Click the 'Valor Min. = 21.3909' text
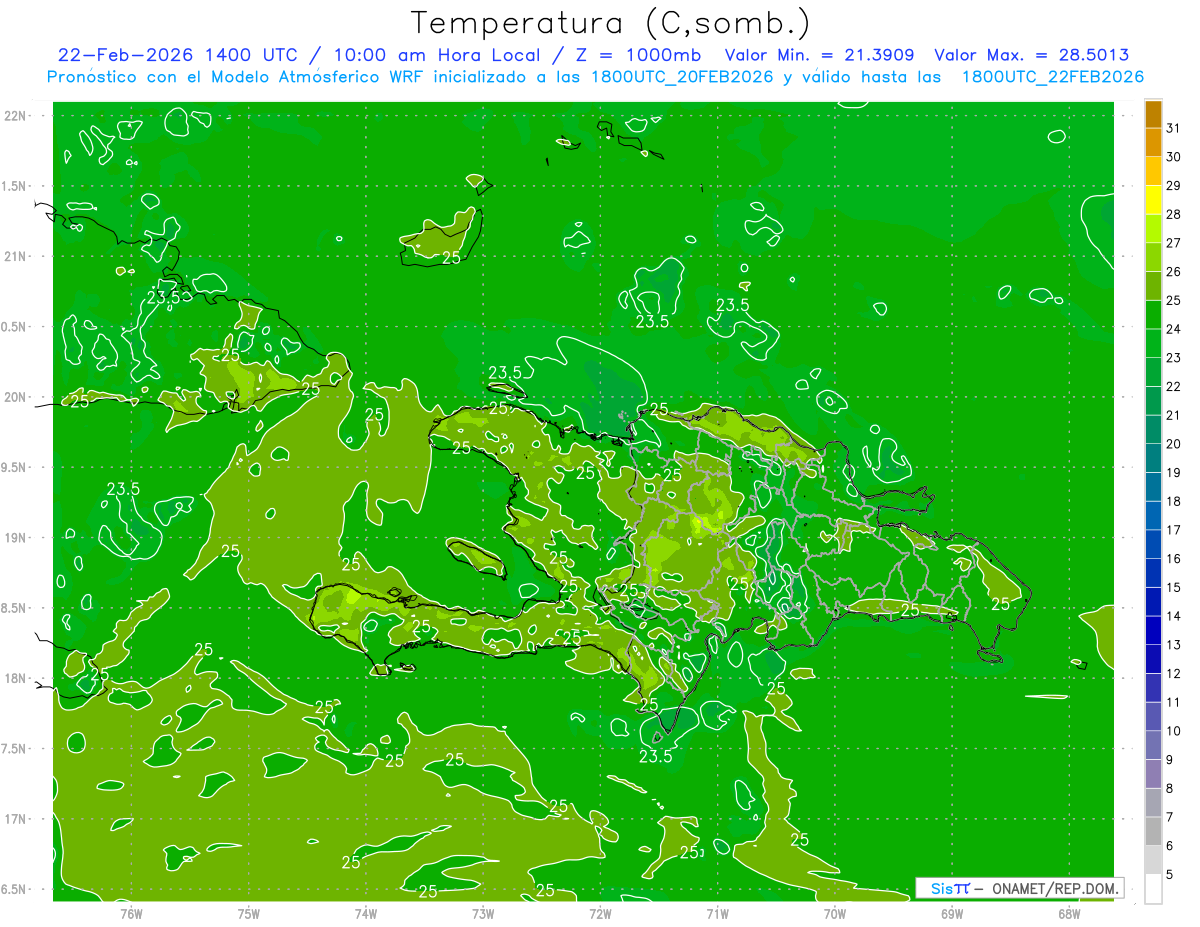The image size is (1200, 927). (x=820, y=55)
